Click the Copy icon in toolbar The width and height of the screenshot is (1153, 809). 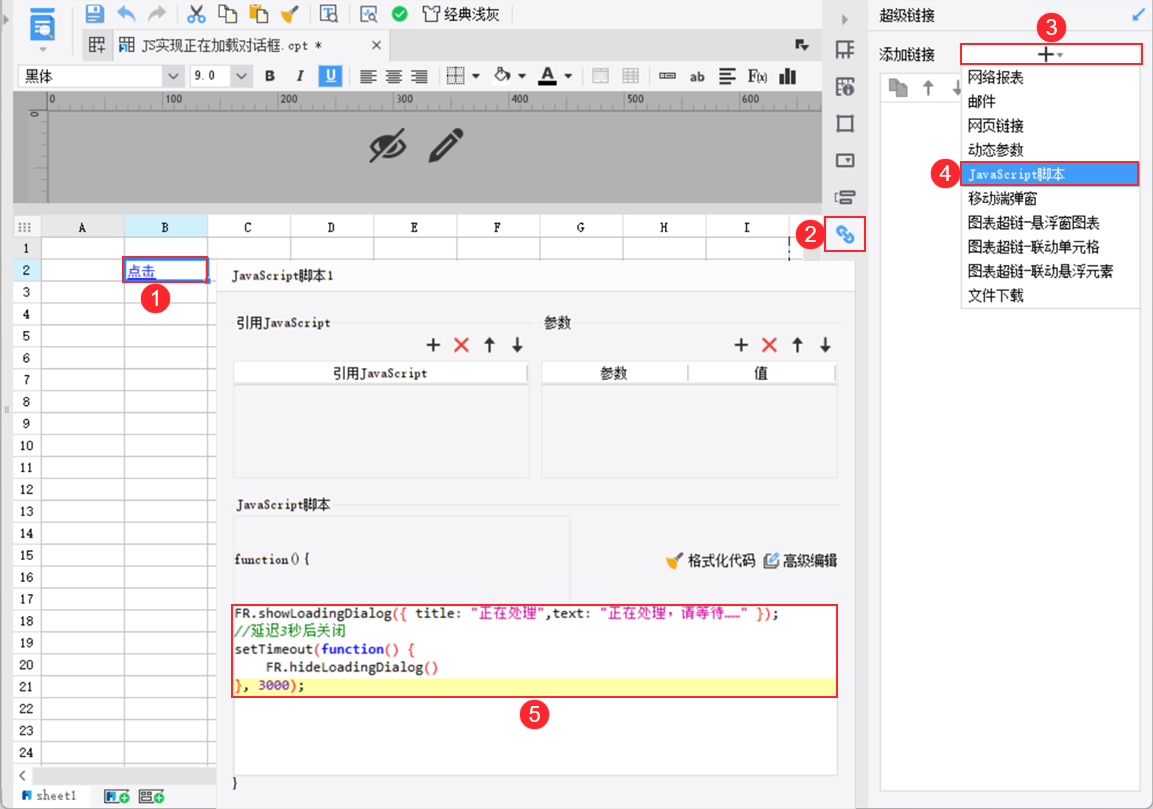[x=227, y=13]
